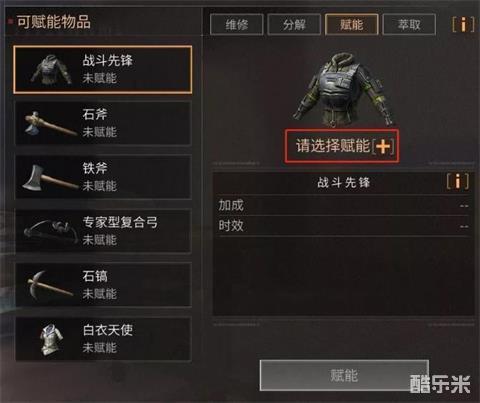Click the large jacket preview image
The height and width of the screenshot is (403, 480).
pos(343,90)
